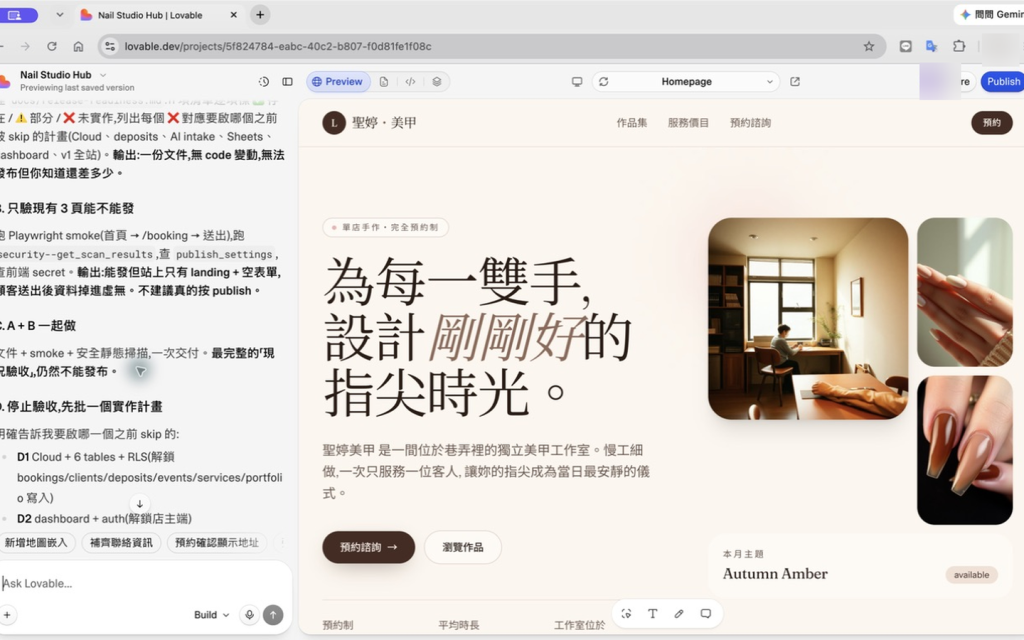Click the available status badge

point(971,575)
